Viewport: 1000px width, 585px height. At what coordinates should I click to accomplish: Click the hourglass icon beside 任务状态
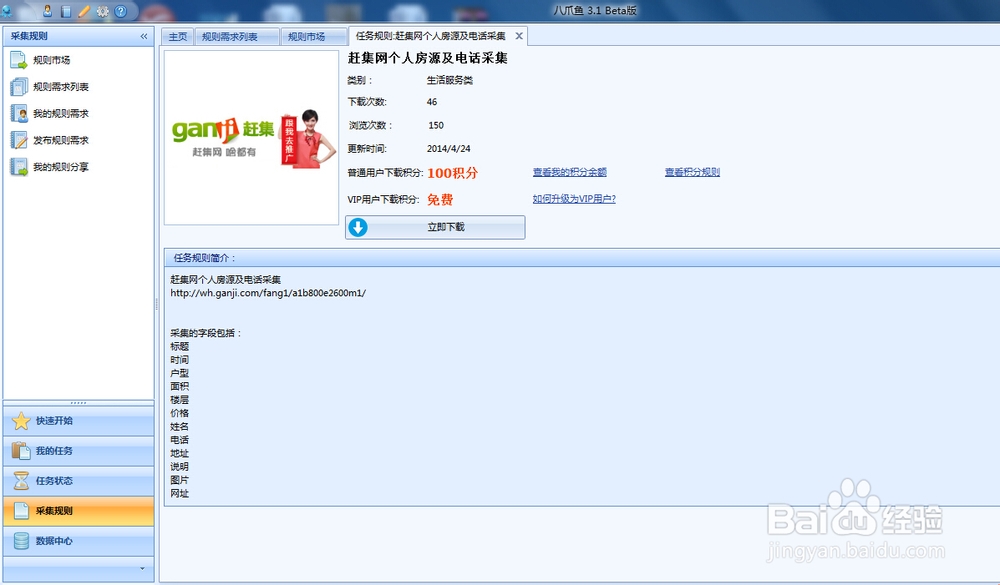pyautogui.click(x=21, y=481)
